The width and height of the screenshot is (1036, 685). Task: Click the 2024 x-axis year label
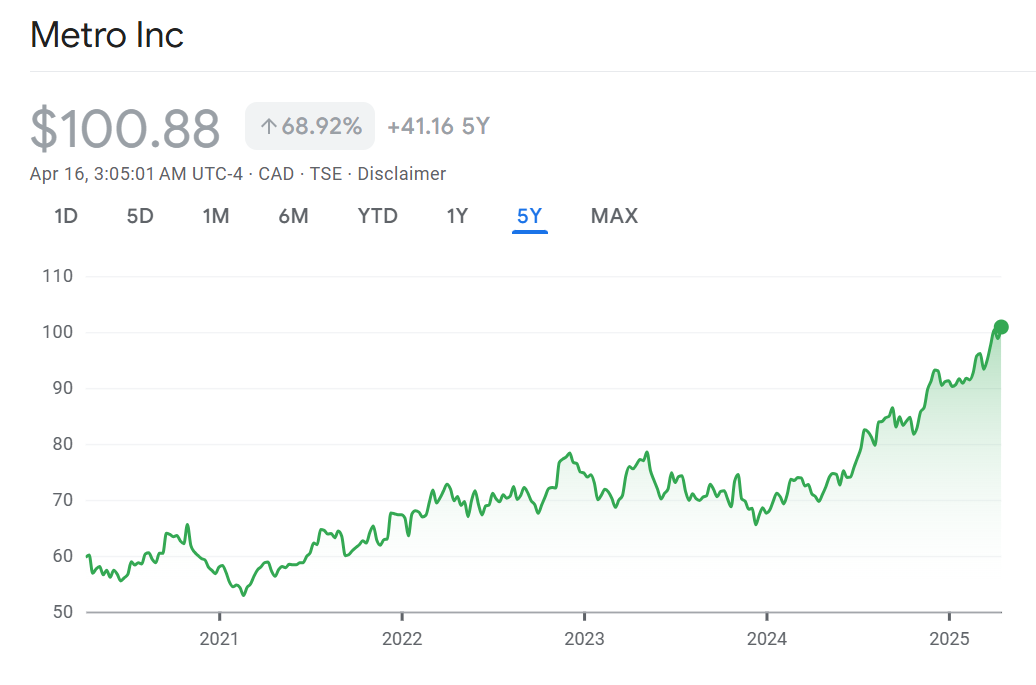pyautogui.click(x=766, y=639)
